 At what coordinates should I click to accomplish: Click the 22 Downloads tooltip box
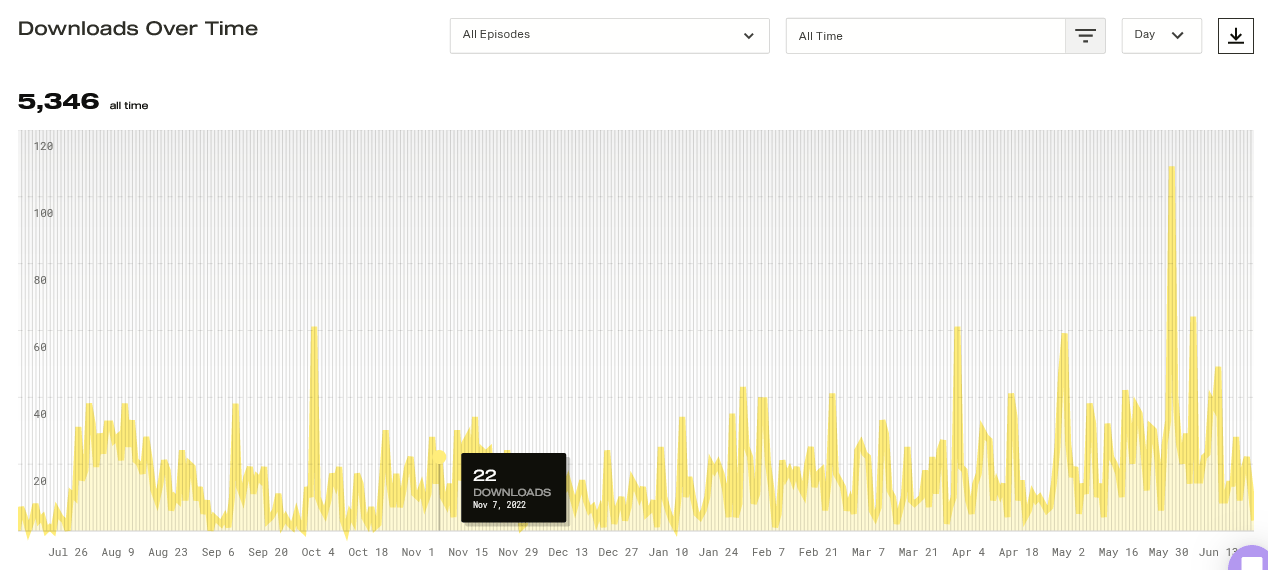point(513,487)
